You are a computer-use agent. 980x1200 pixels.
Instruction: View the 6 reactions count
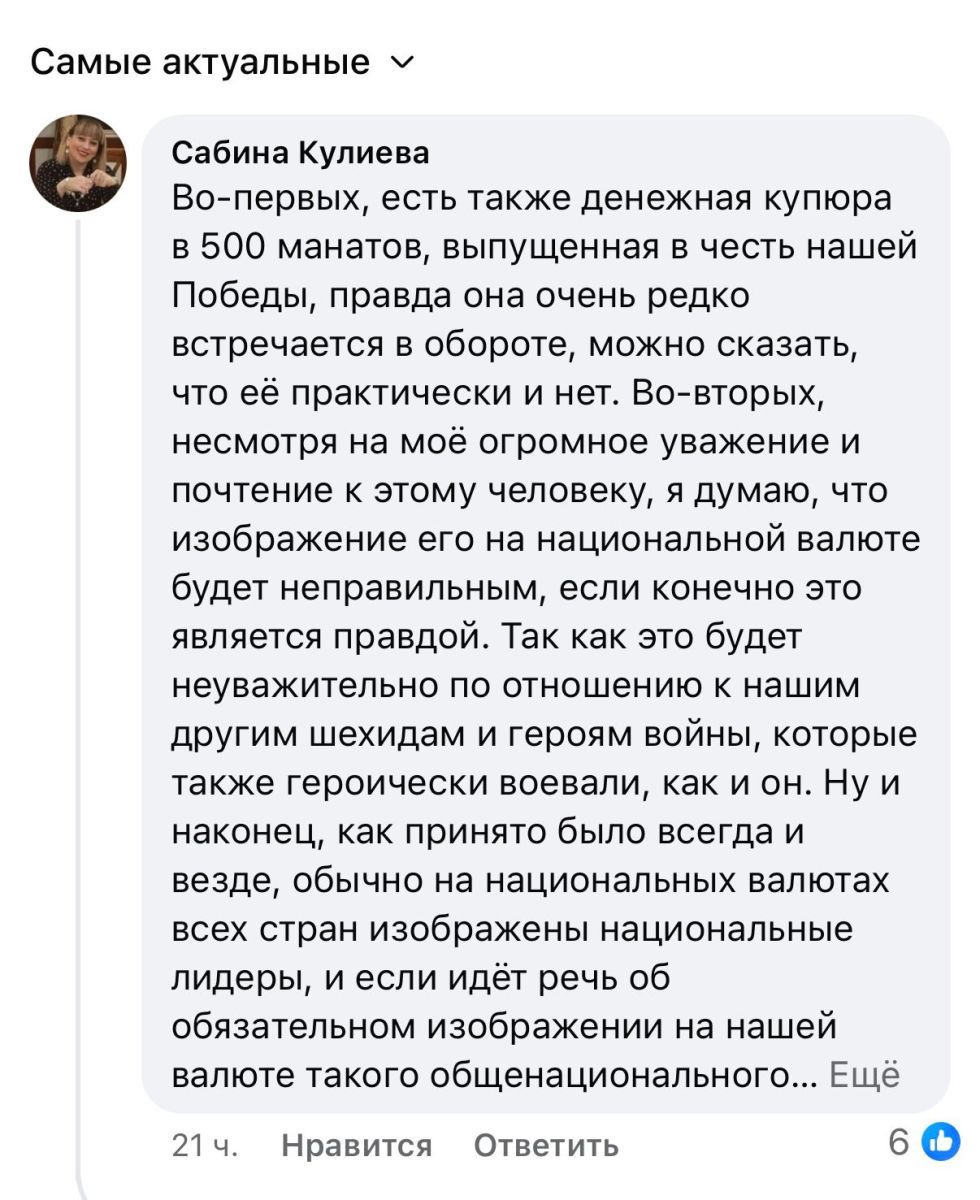(898, 1141)
